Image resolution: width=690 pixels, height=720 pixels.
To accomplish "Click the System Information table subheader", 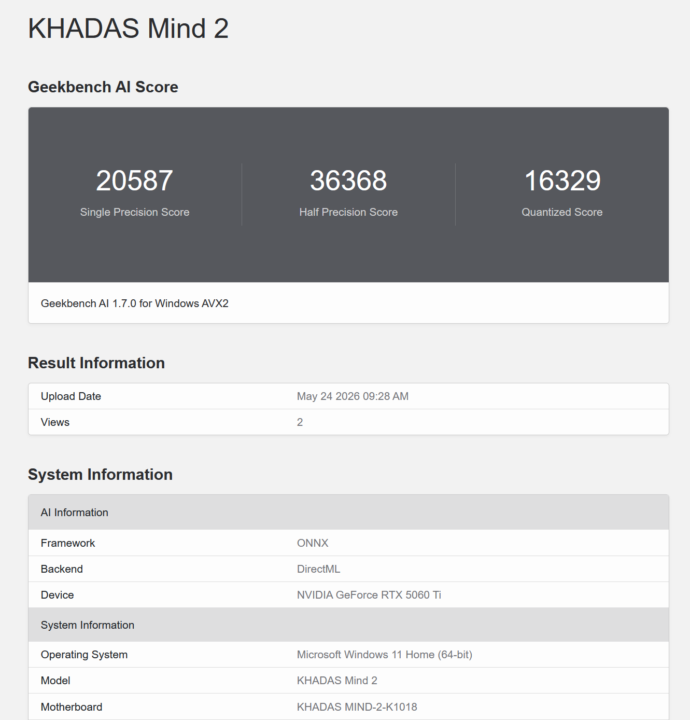I will (x=87, y=625).
